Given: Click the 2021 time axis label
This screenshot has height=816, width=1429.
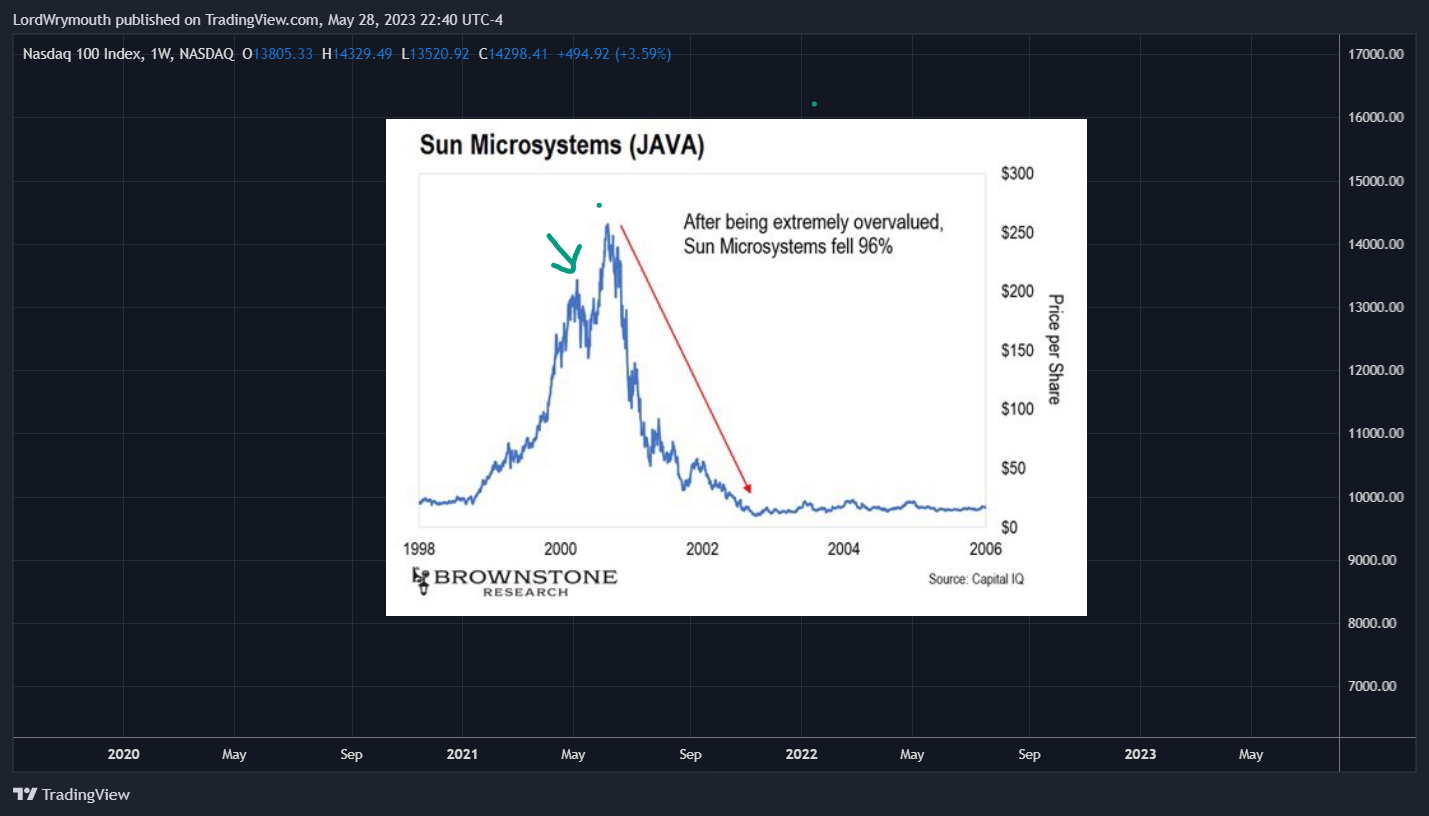Looking at the screenshot, I should coord(462,754).
